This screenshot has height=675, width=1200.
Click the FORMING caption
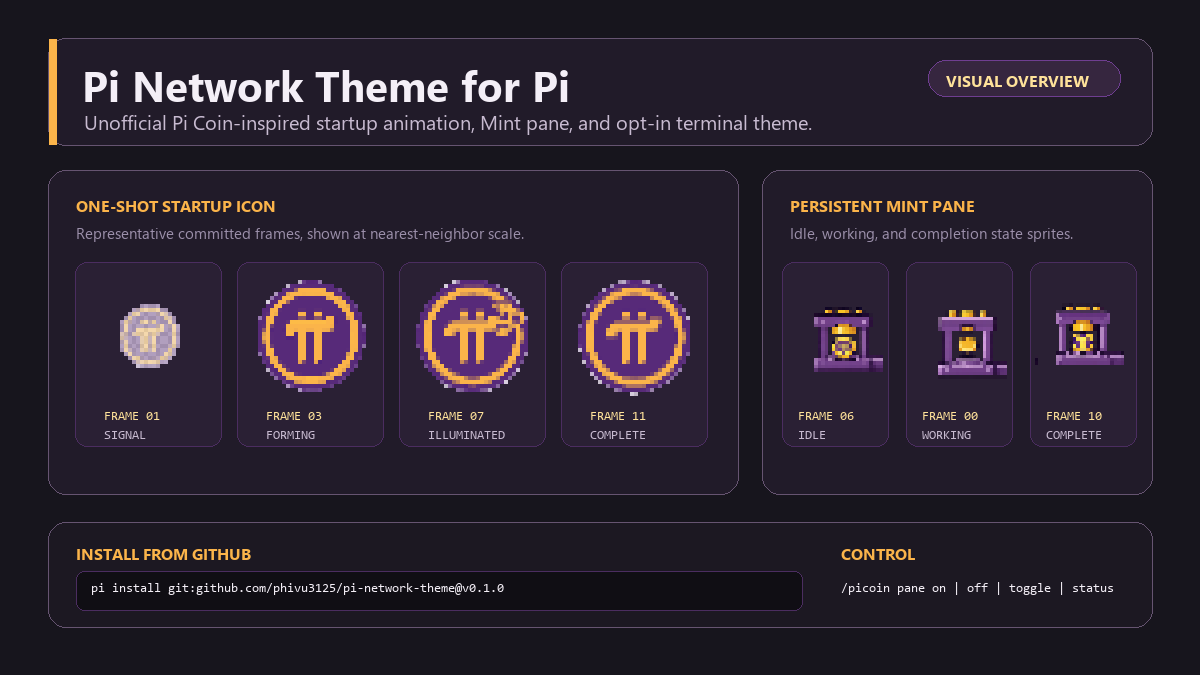(x=291, y=435)
